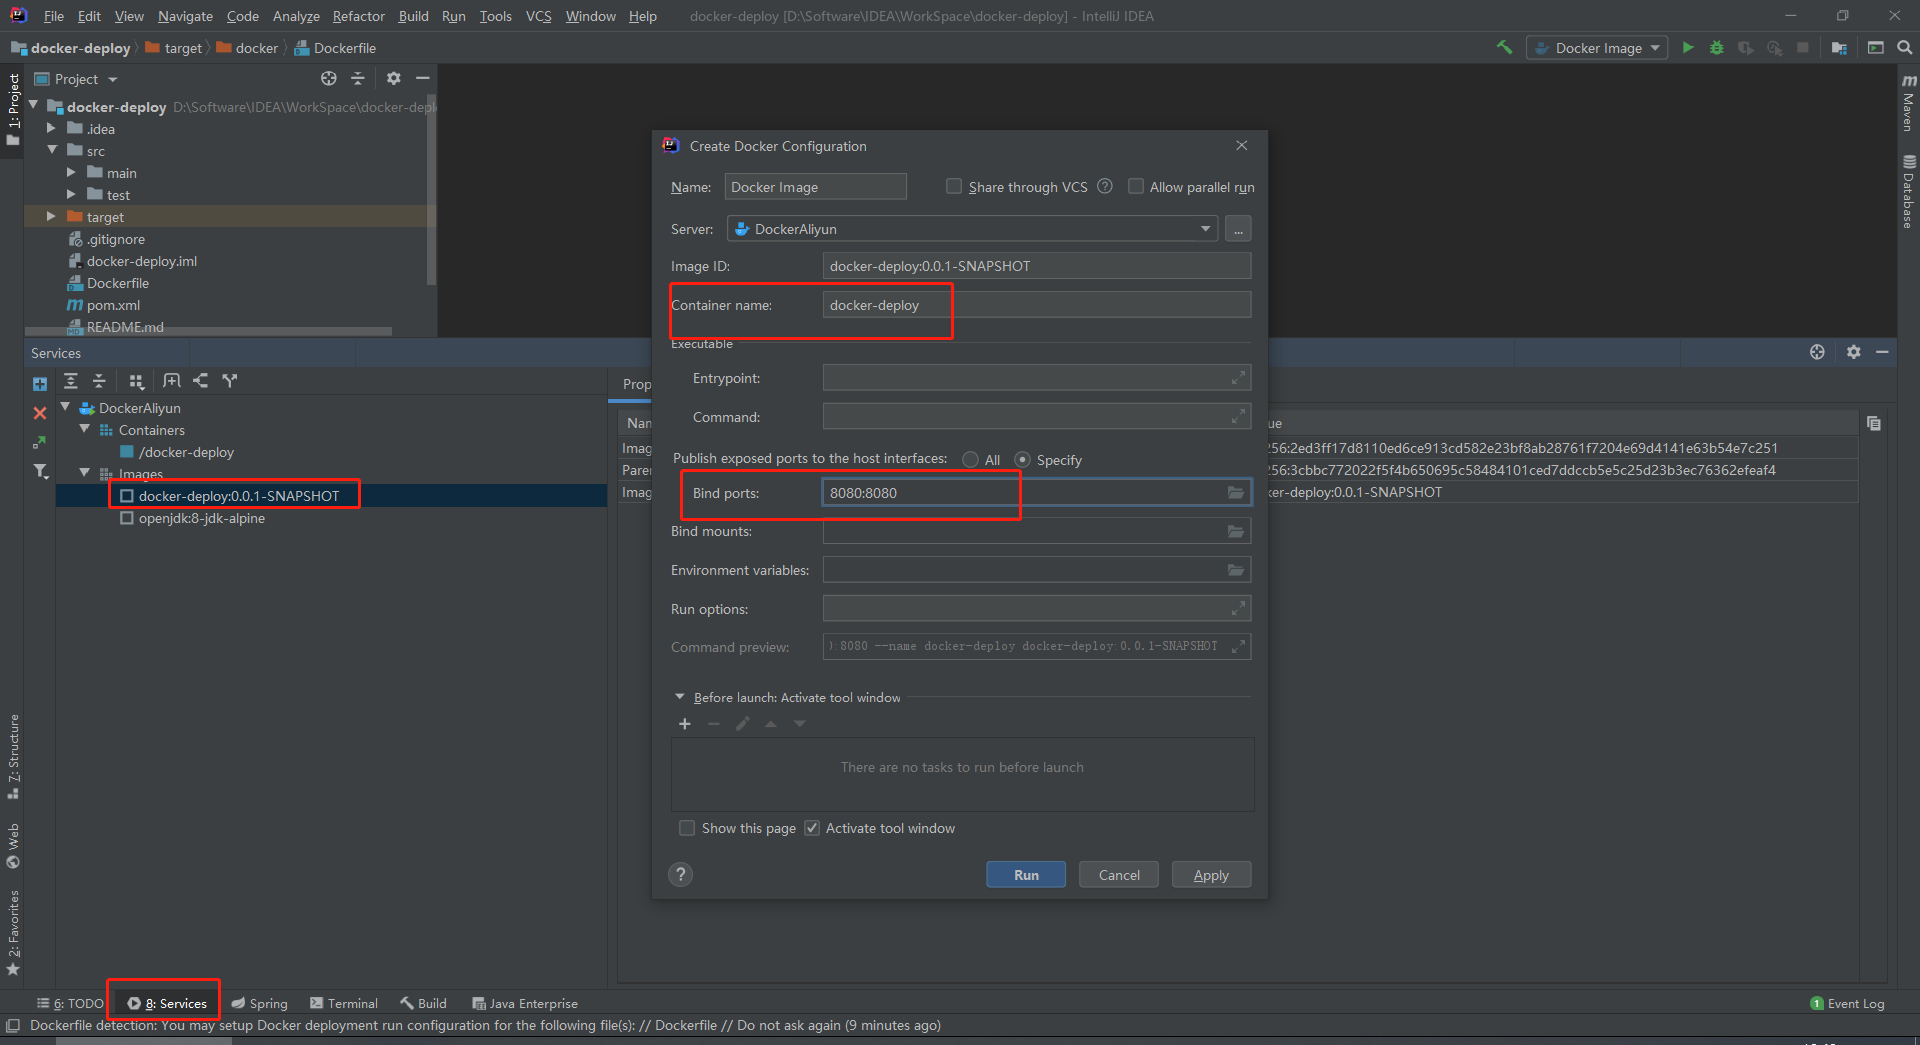Viewport: 1920px width, 1045px height.
Task: Tick checkbox for openjdk:8-jdk-alpine image
Action: click(127, 518)
